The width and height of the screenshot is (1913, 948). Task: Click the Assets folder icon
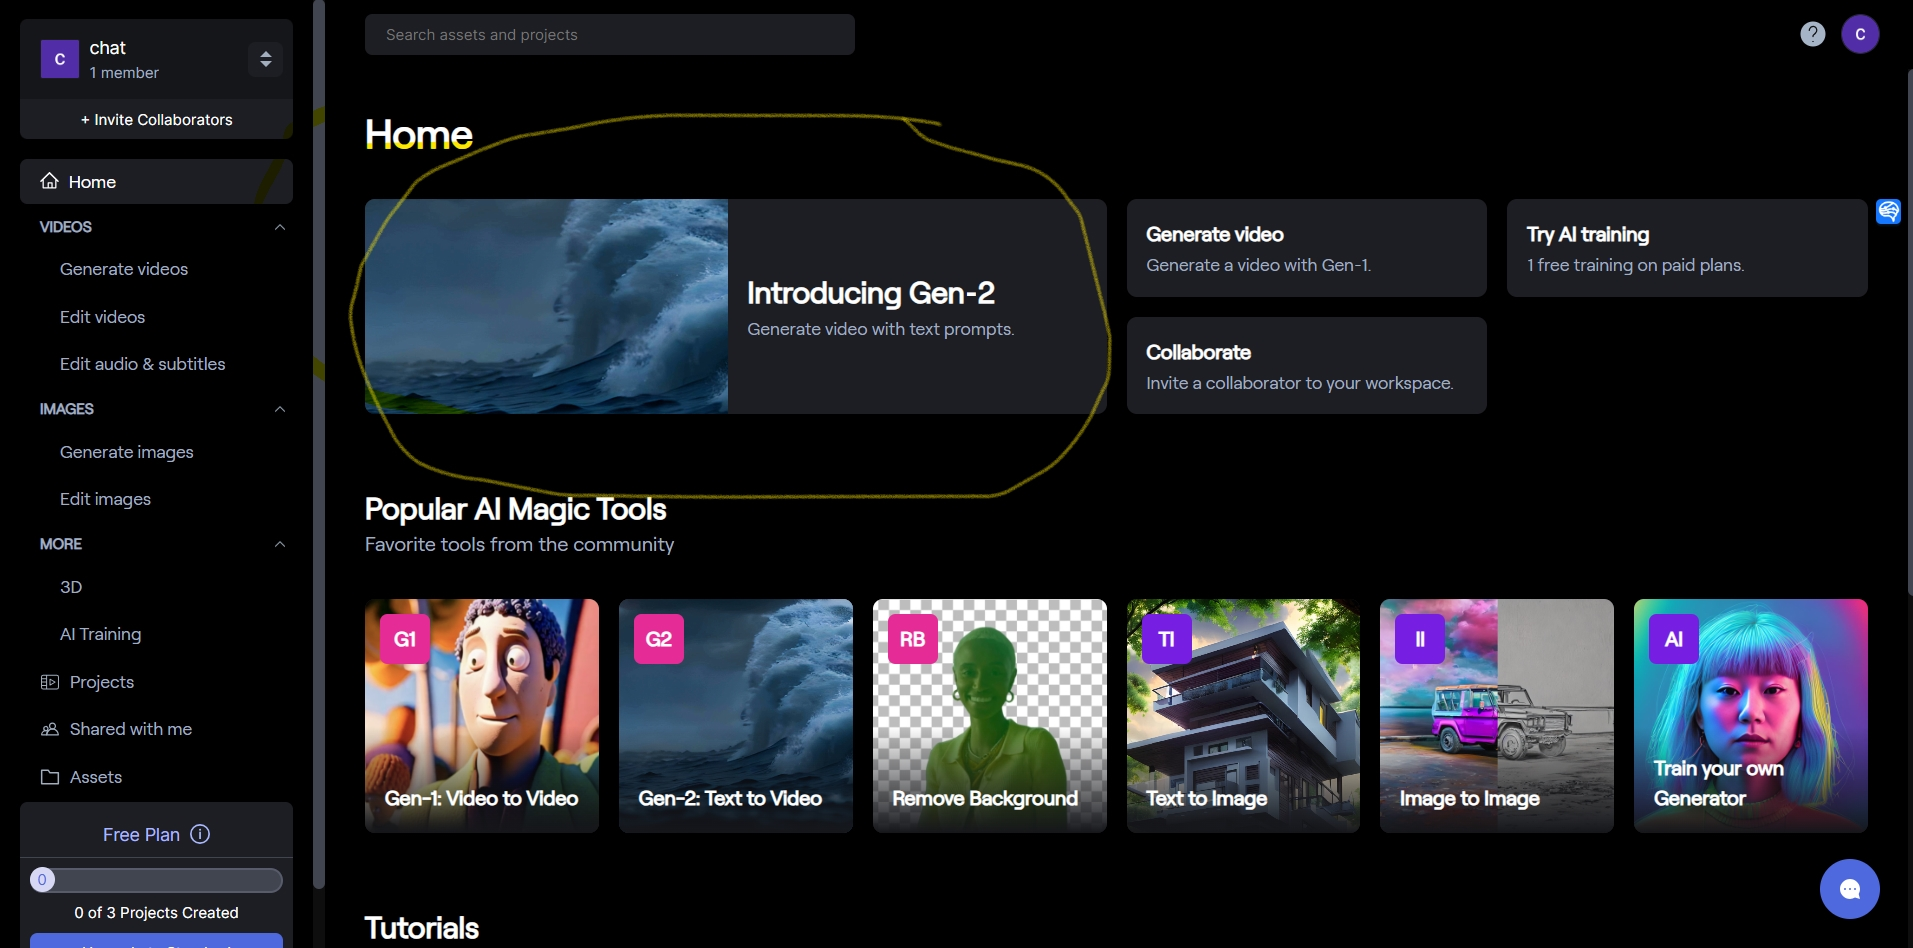tap(50, 777)
